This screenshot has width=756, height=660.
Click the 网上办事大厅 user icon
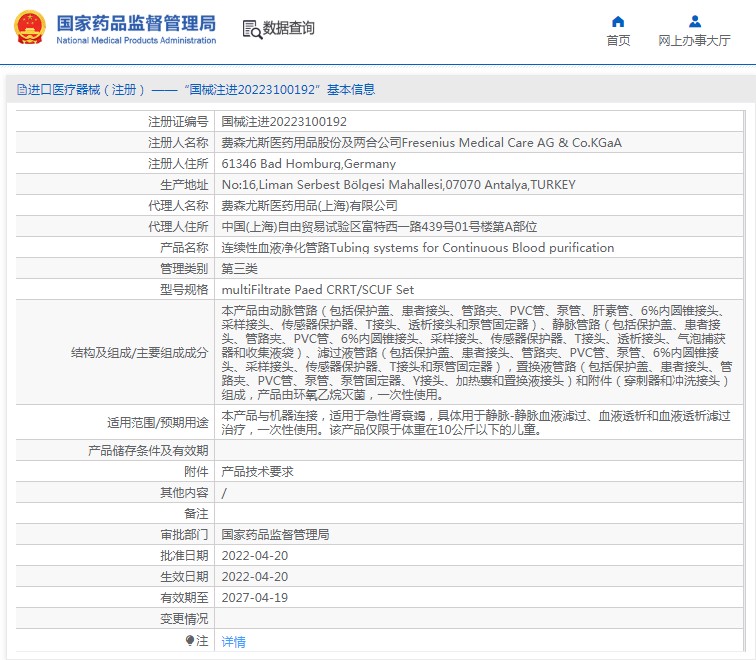click(x=695, y=22)
